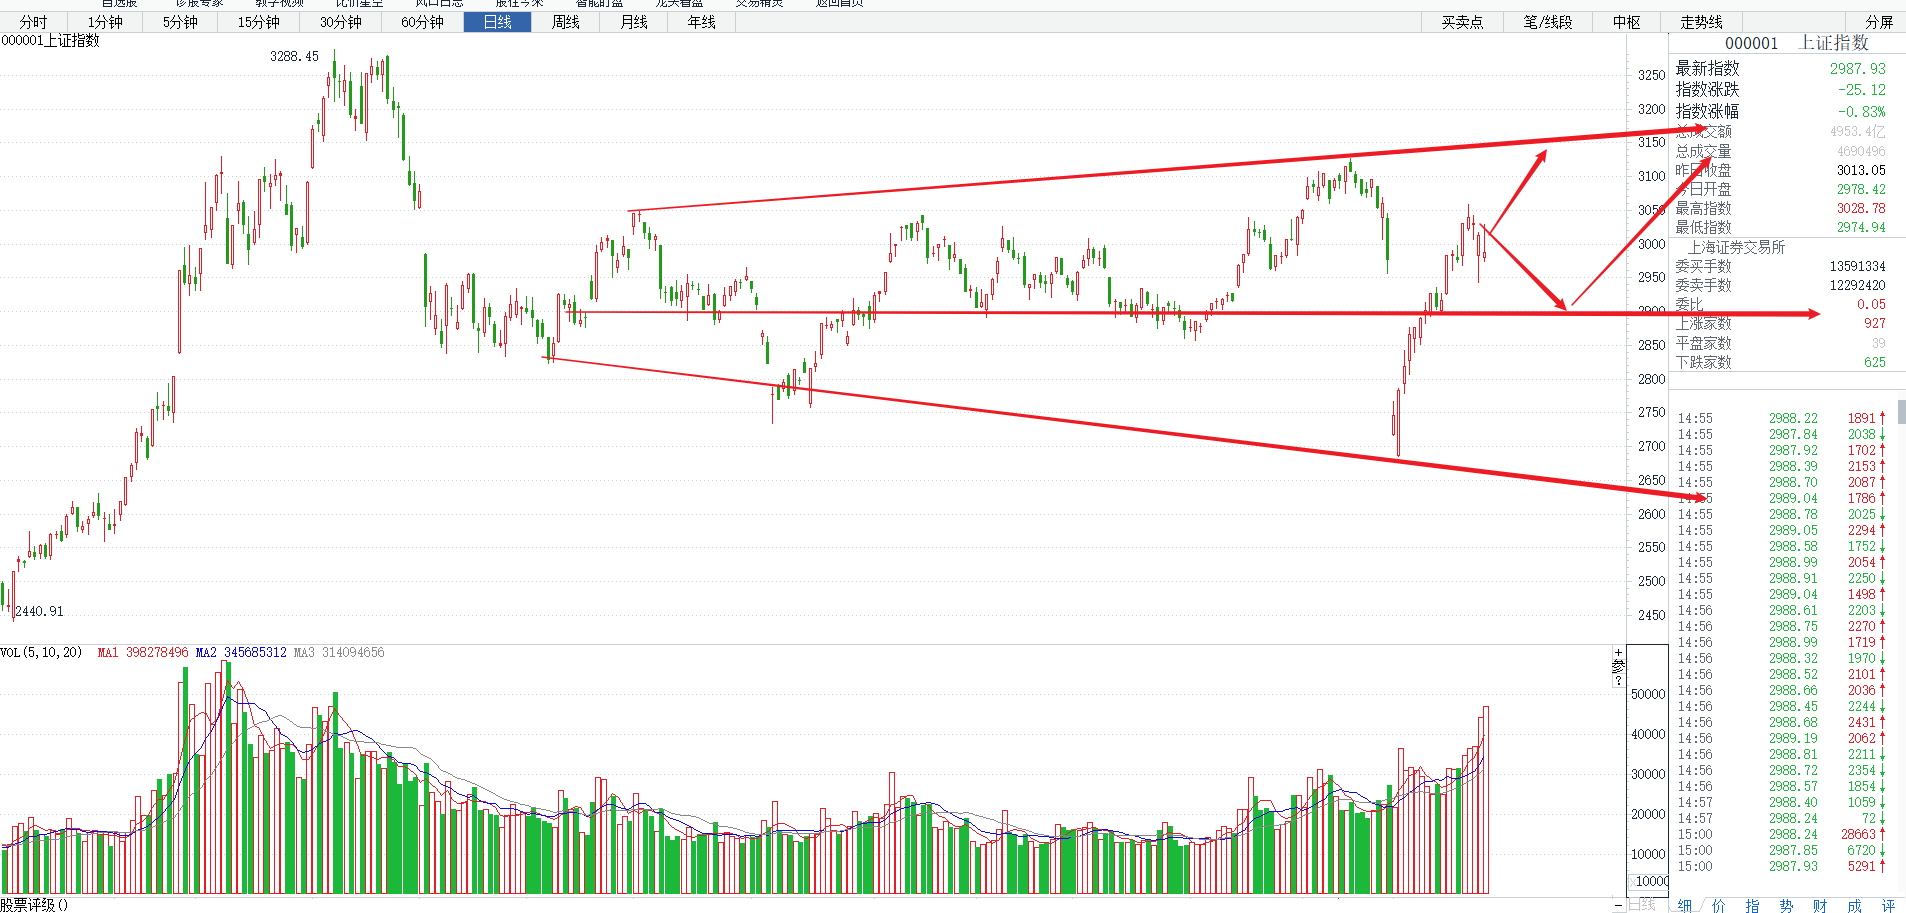
Task: Open the 参 parameter button on volume panel
Action: pyautogui.click(x=1618, y=666)
